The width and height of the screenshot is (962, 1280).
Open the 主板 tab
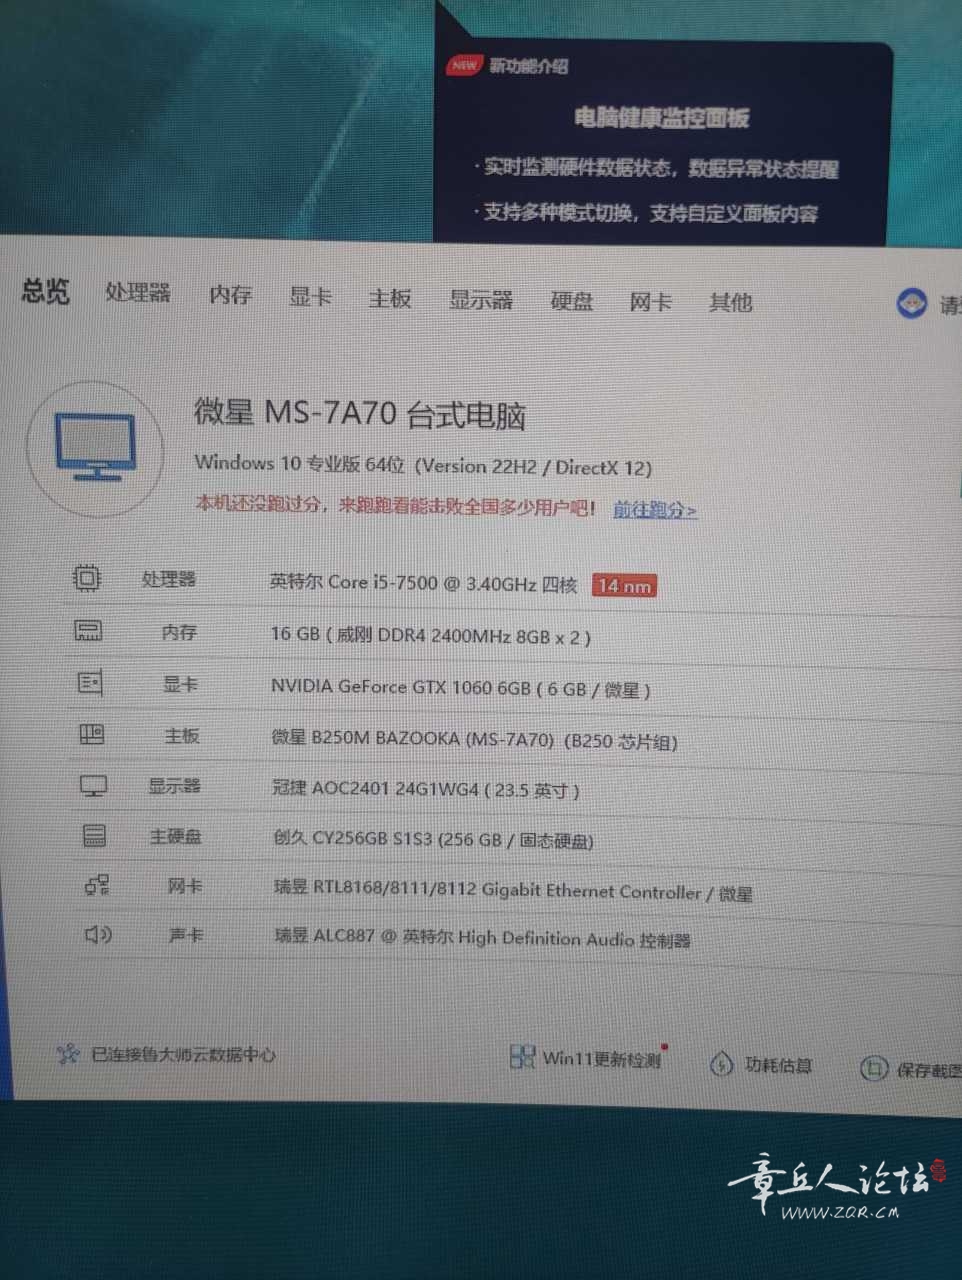pos(389,298)
